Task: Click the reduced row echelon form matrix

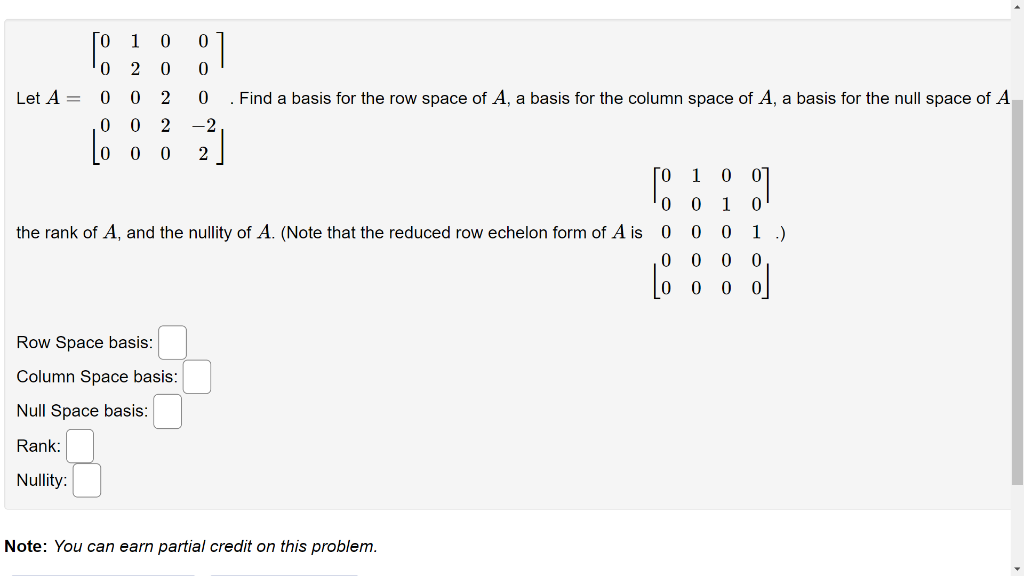Action: [x=710, y=231]
